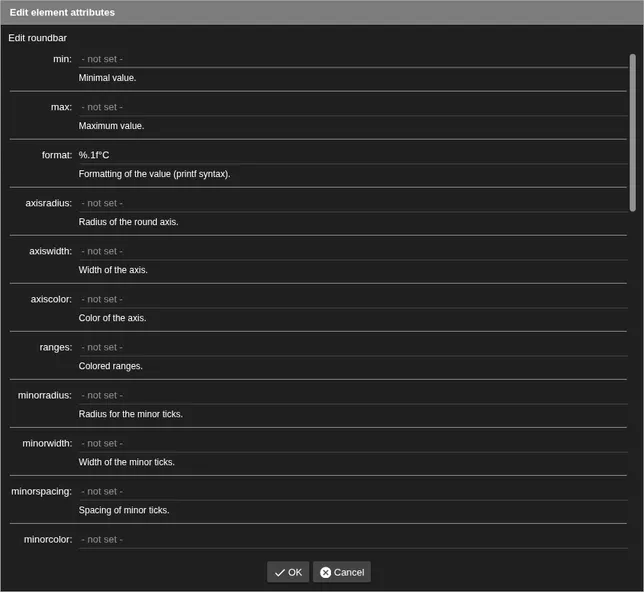The image size is (644, 592).
Task: Click the 'axiscolor:' label
Action: (x=51, y=299)
